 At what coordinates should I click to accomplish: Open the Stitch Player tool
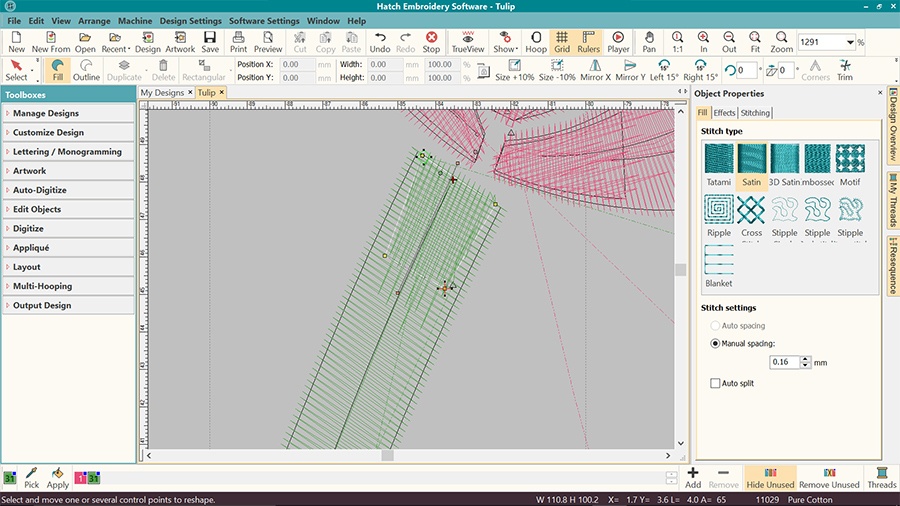coord(618,41)
